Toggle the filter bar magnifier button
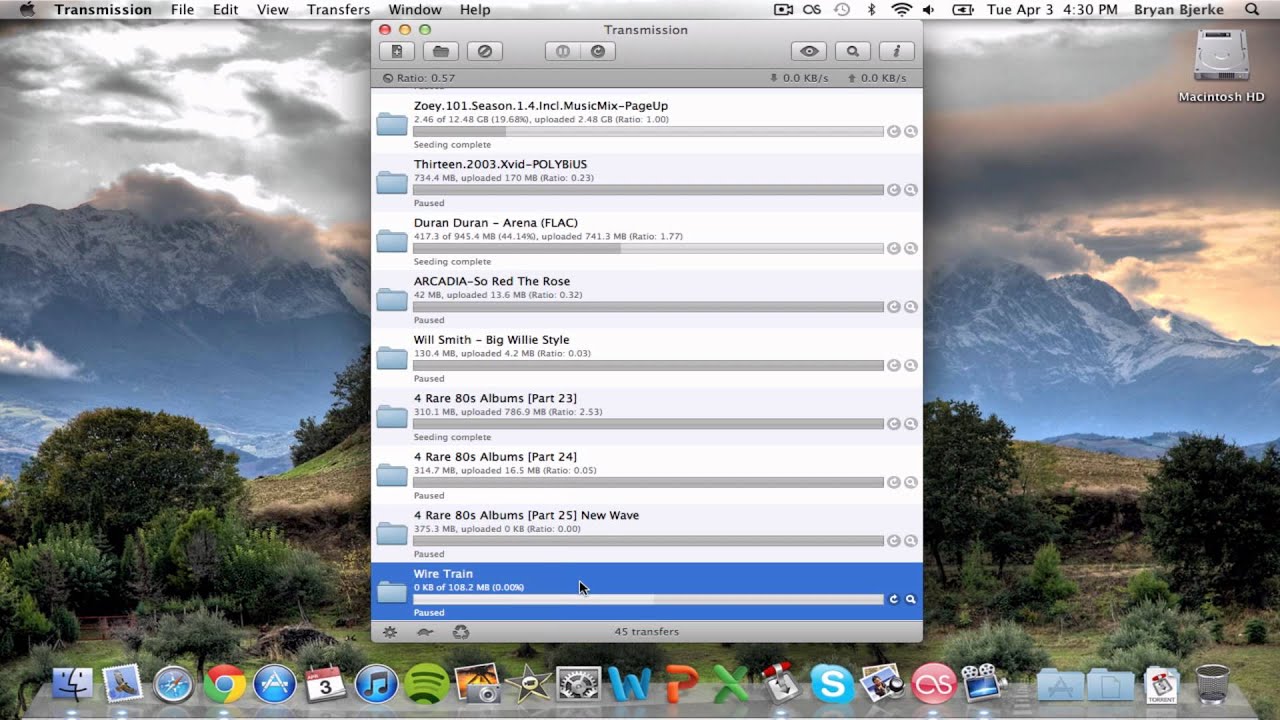 [x=853, y=51]
